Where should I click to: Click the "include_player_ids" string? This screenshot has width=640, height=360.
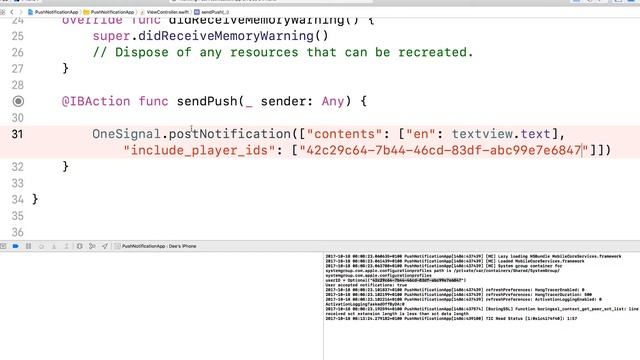click(x=199, y=150)
